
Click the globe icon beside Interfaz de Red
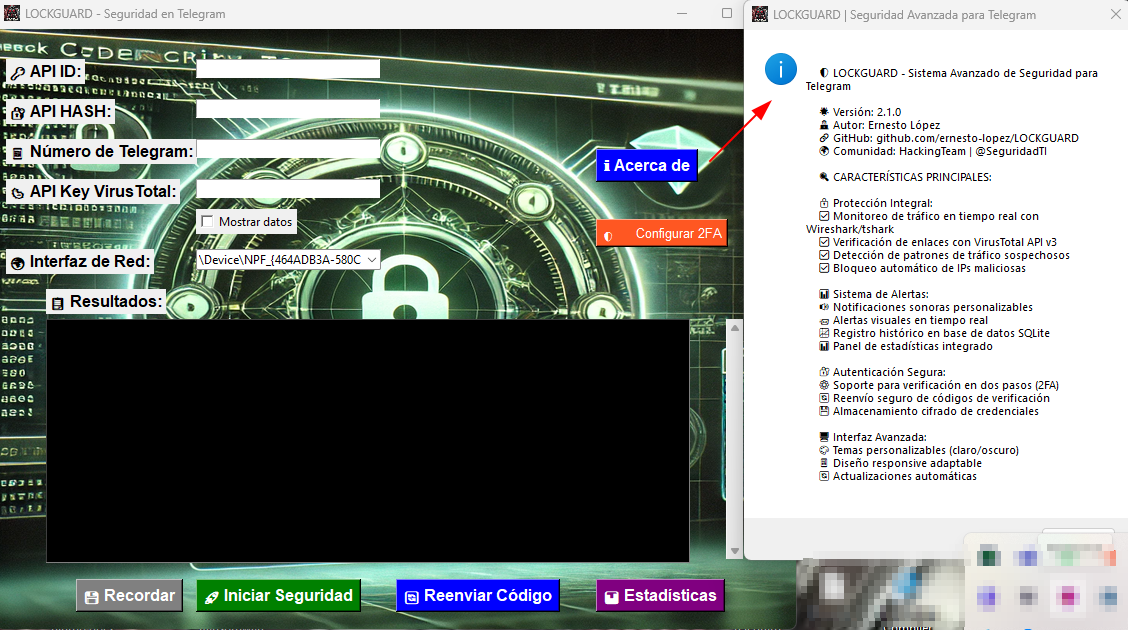click(18, 263)
